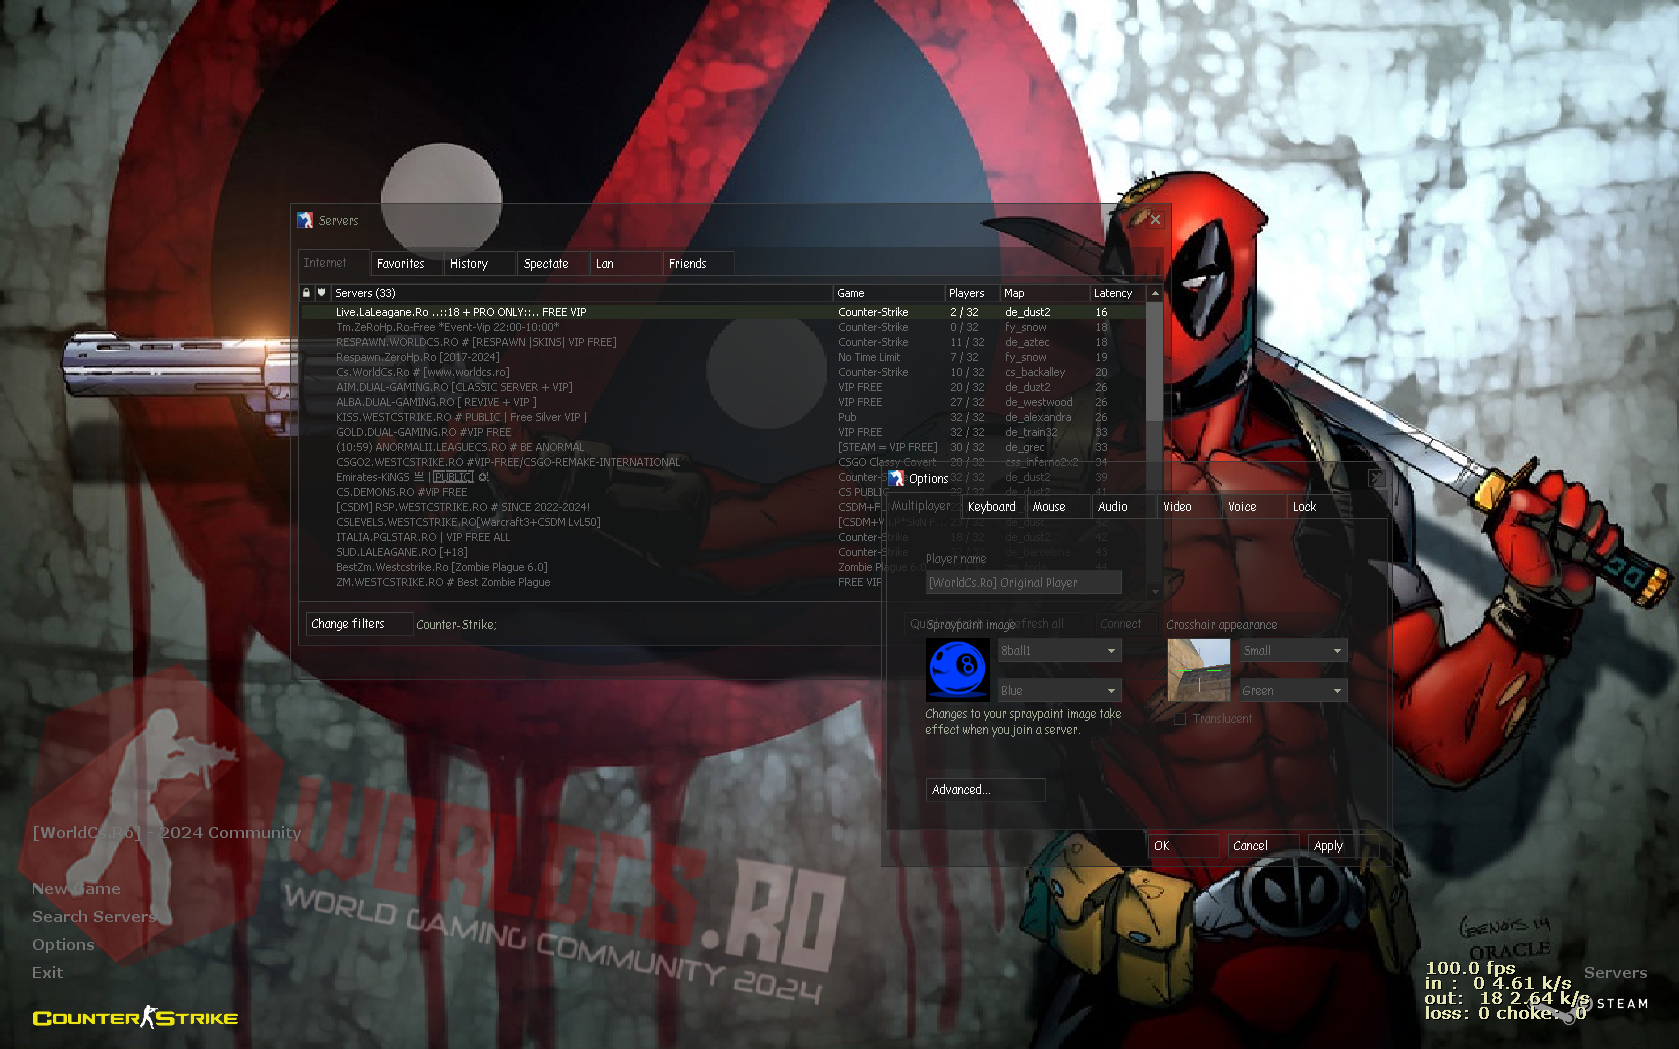
Task: Open the Friends tab in Servers
Action: (699, 263)
